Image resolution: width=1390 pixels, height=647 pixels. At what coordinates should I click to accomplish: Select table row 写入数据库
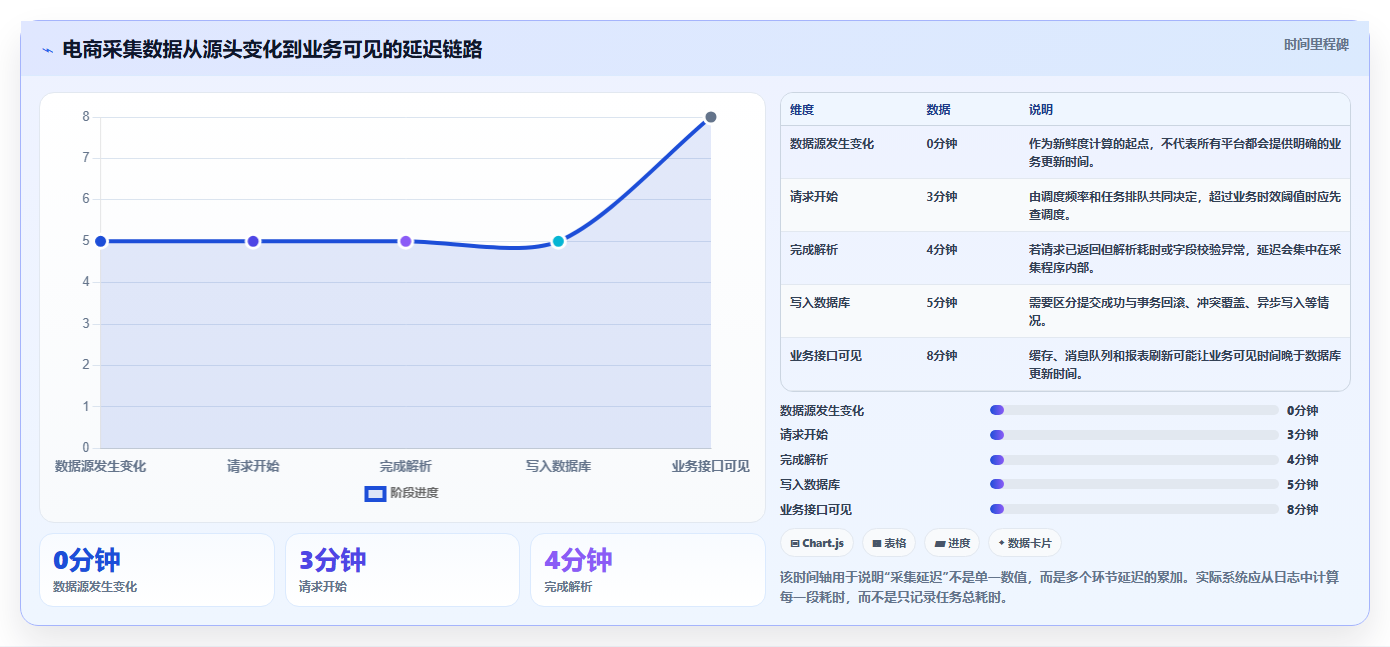point(1065,311)
